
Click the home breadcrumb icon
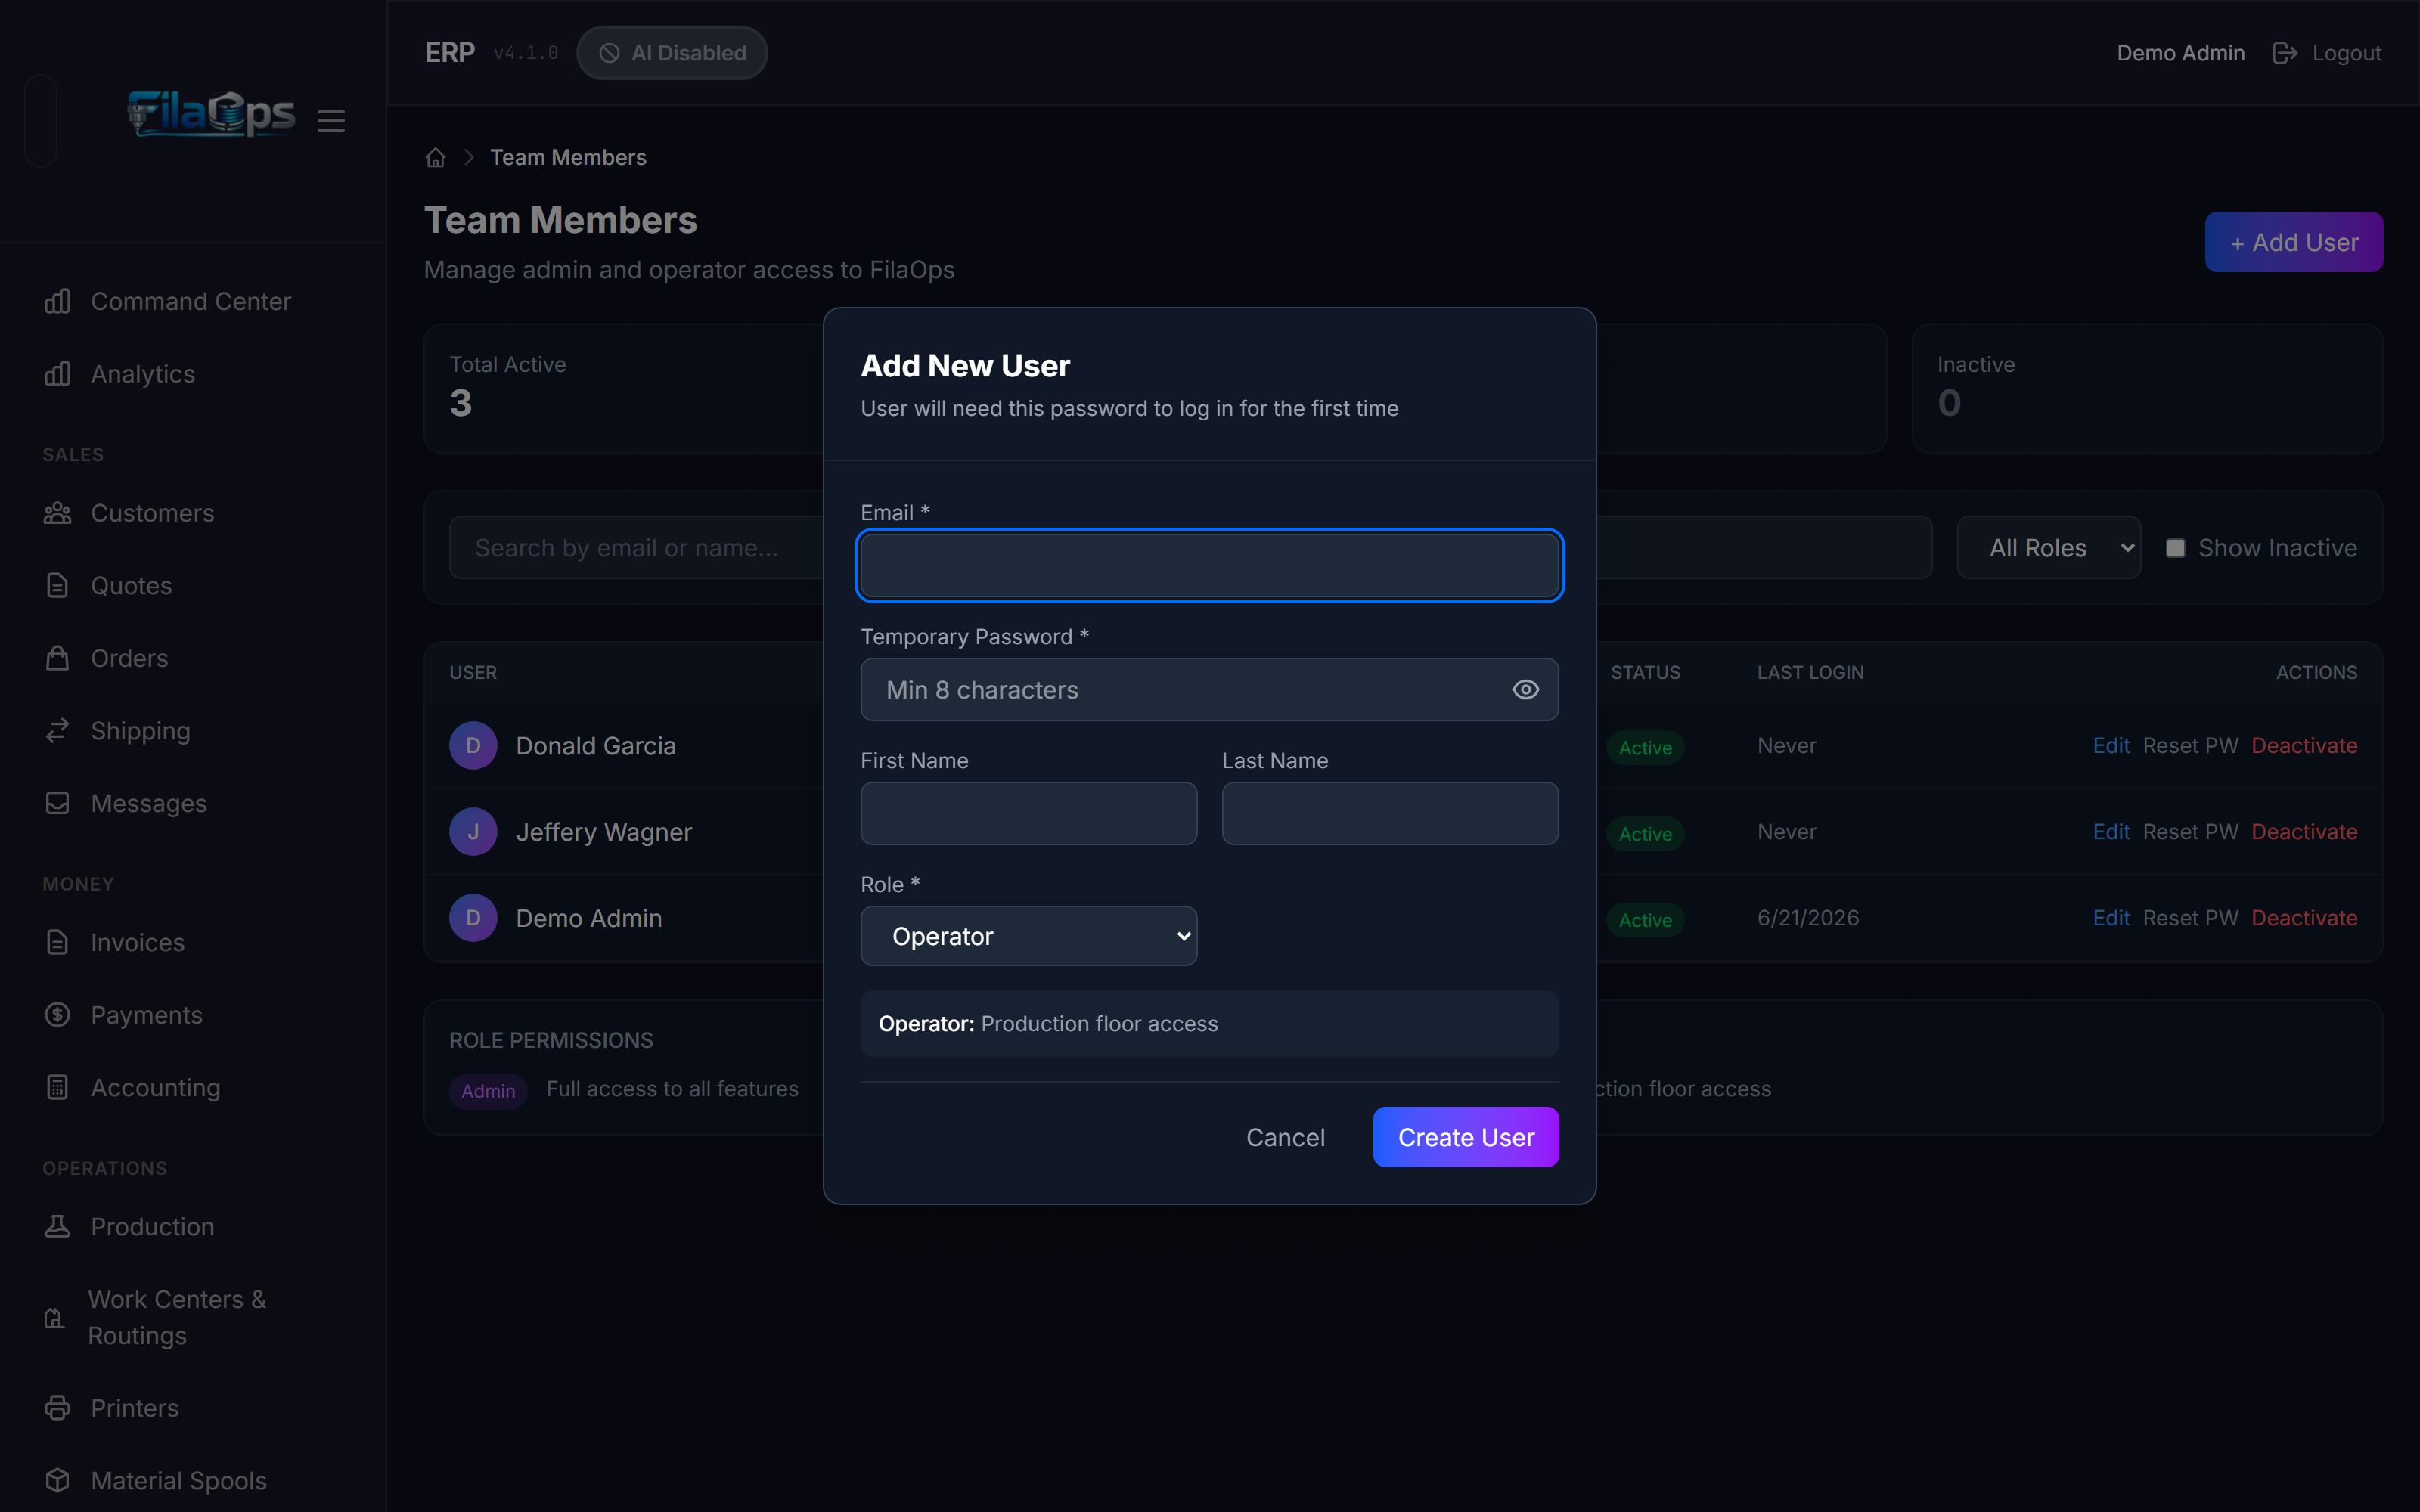(x=435, y=158)
